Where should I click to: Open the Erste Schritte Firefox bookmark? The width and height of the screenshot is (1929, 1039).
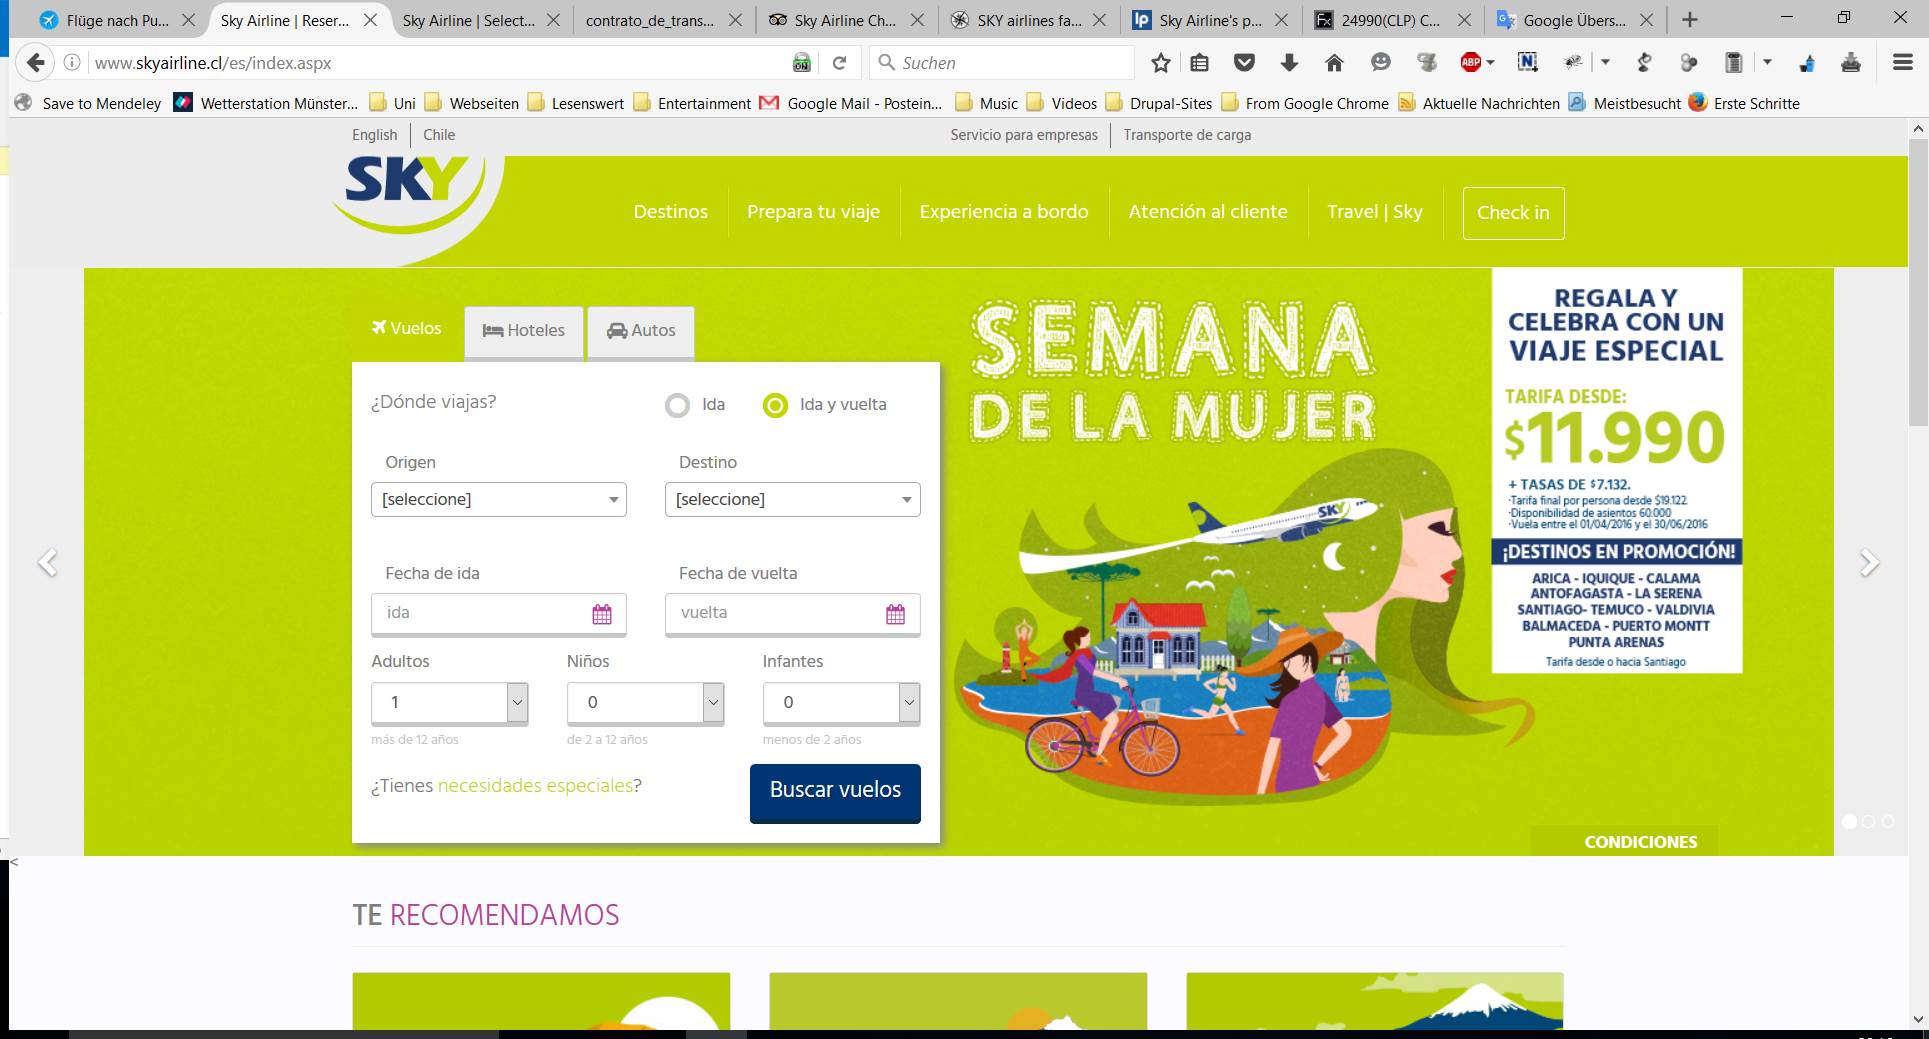(x=1744, y=103)
